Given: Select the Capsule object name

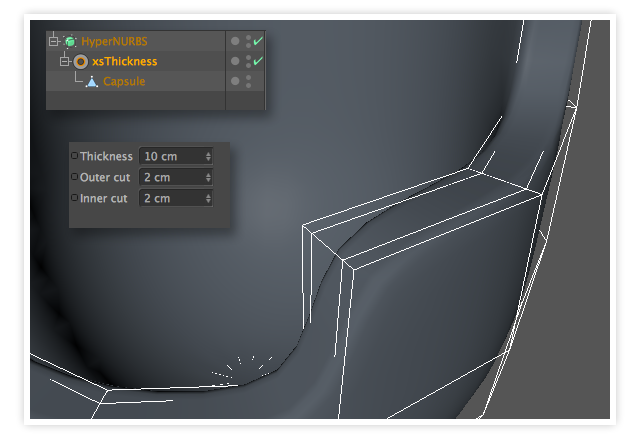Looking at the screenshot, I should pos(124,82).
